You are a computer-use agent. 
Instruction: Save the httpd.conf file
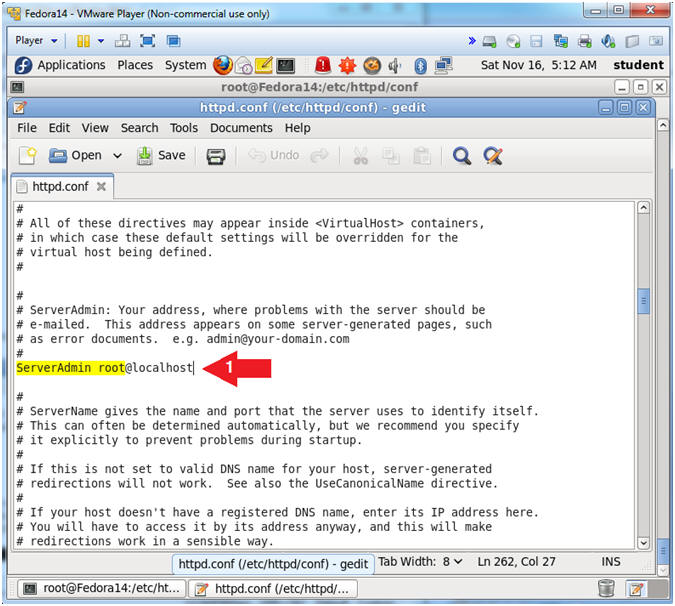click(161, 155)
